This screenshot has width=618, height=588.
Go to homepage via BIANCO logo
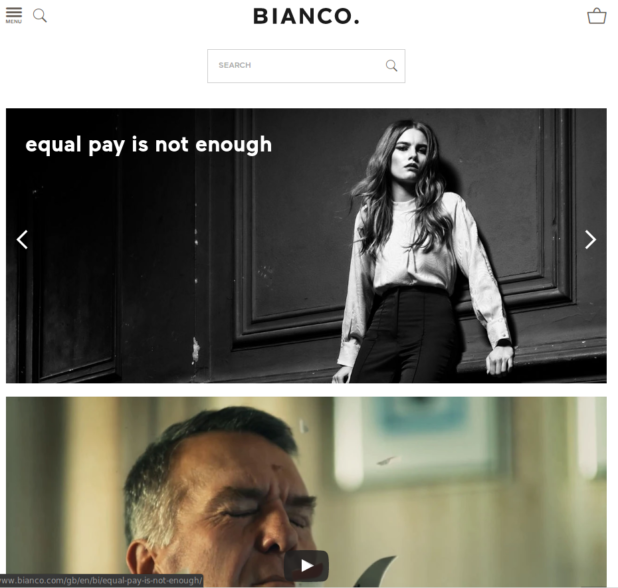306,16
